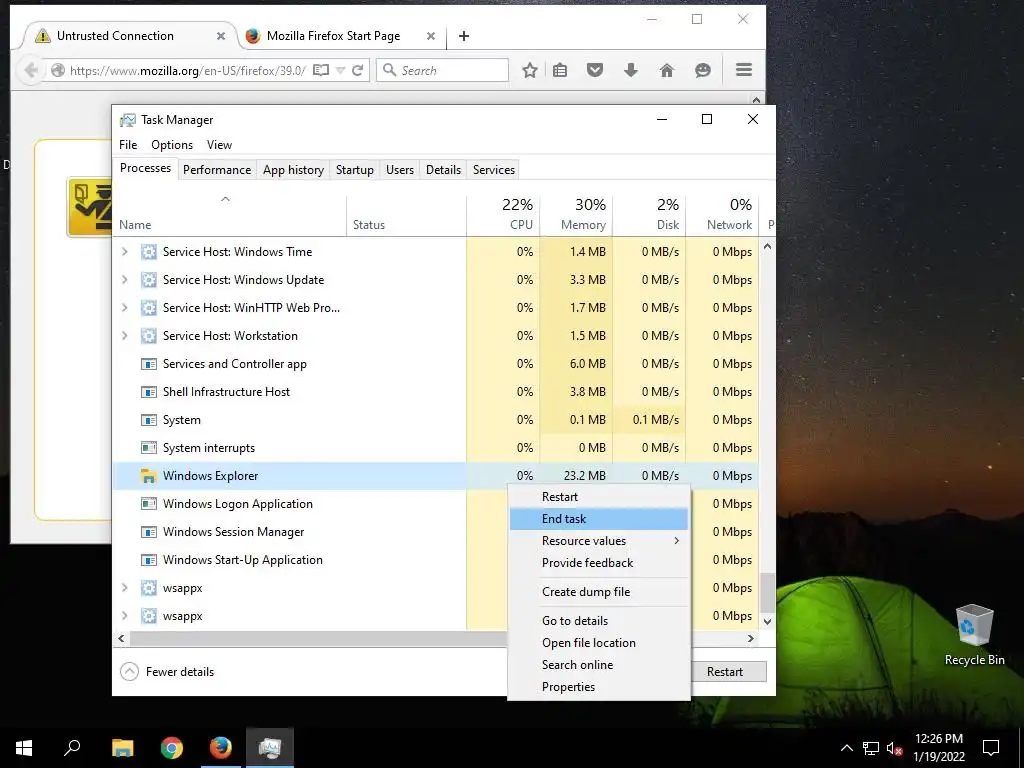The image size is (1024, 768).
Task: Click the Firefox Search input field
Action: click(x=443, y=70)
